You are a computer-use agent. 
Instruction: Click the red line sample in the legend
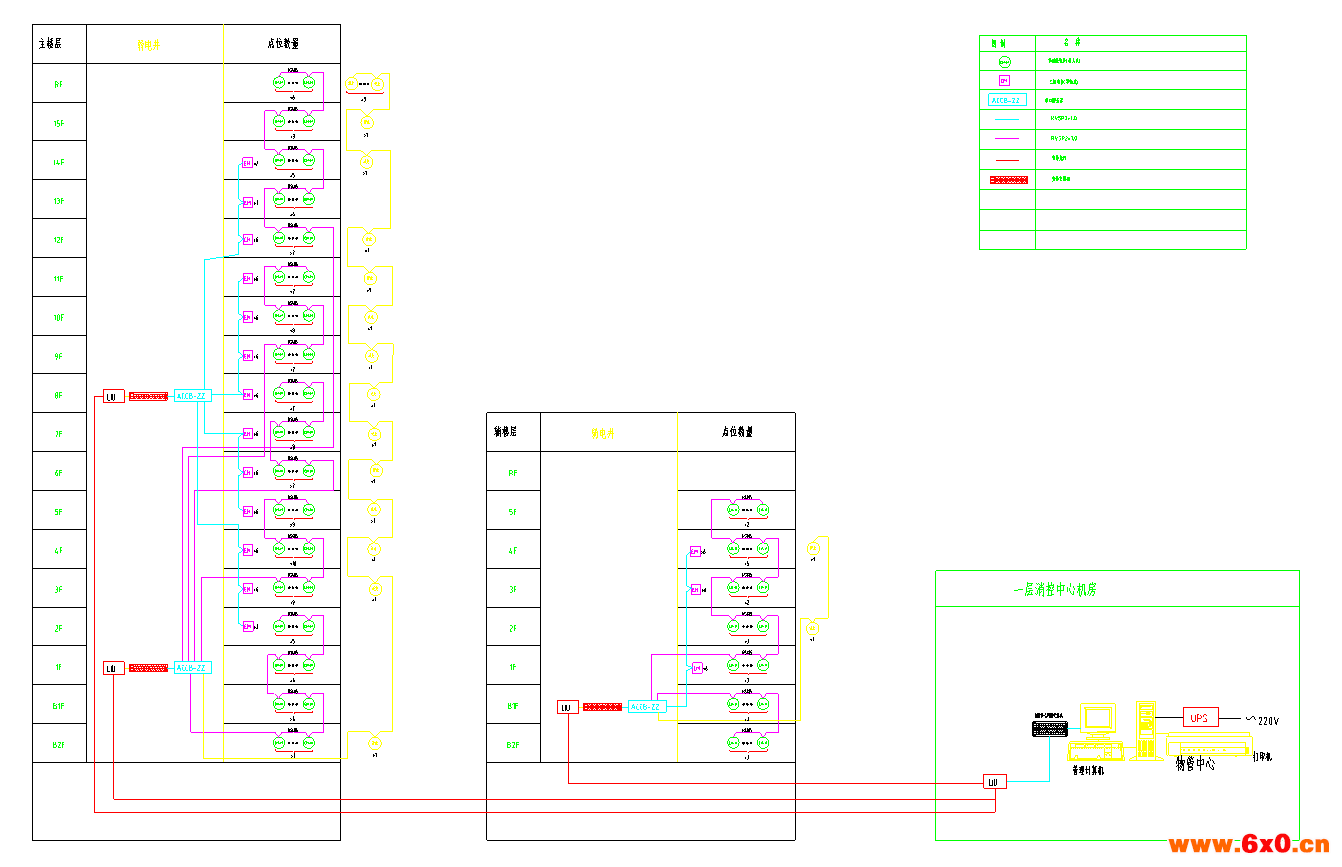coord(1007,159)
